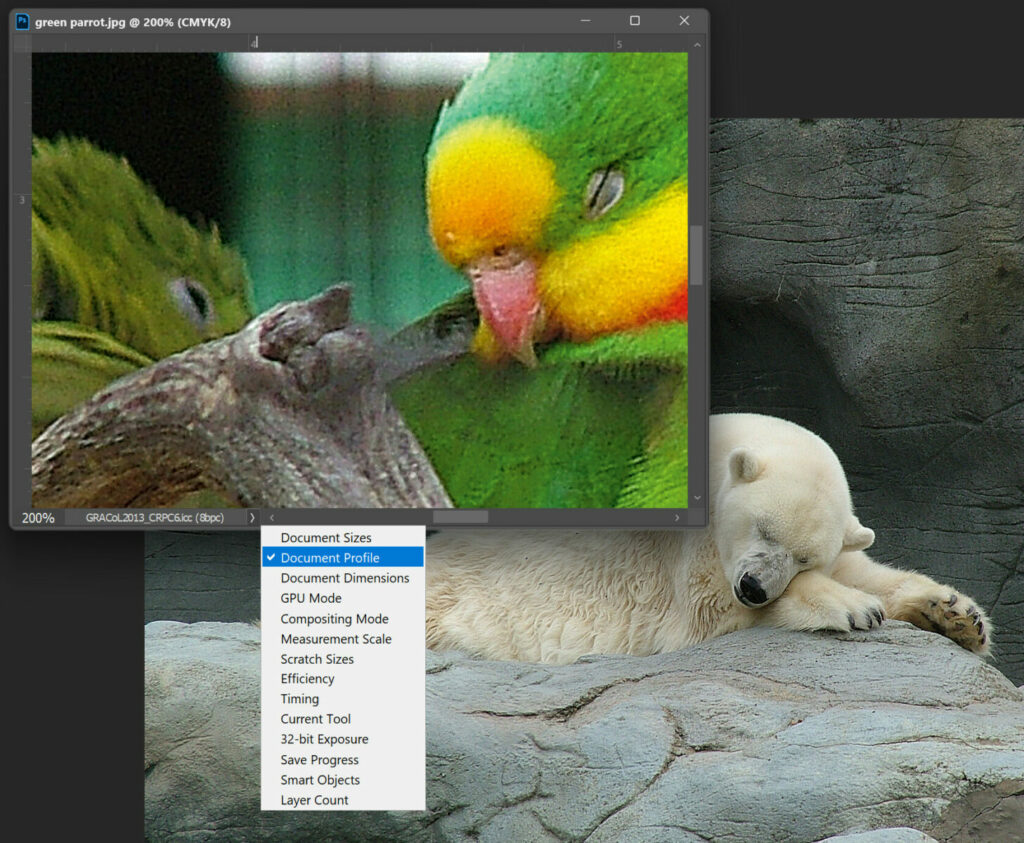Viewport: 1024px width, 843px height.
Task: Display Current Tool in status bar
Action: (x=315, y=719)
